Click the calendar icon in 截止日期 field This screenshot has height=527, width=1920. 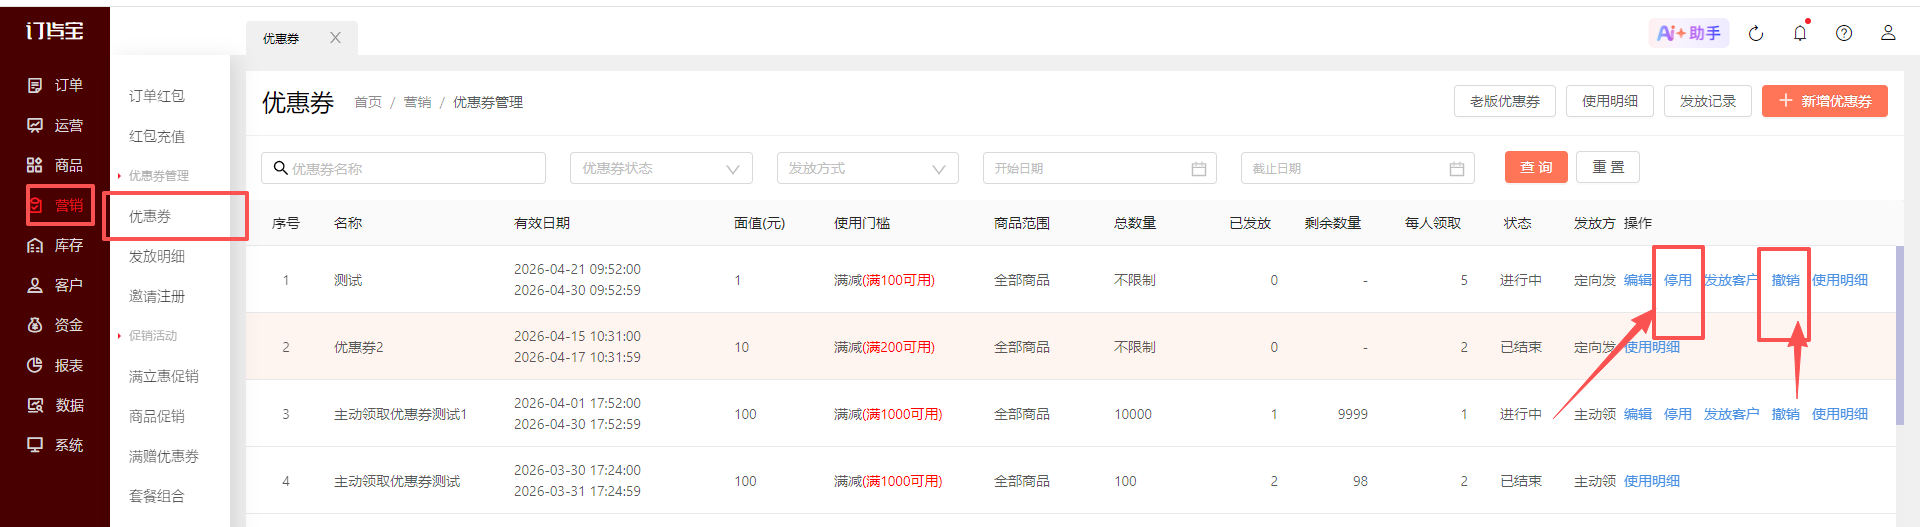[x=1456, y=169]
